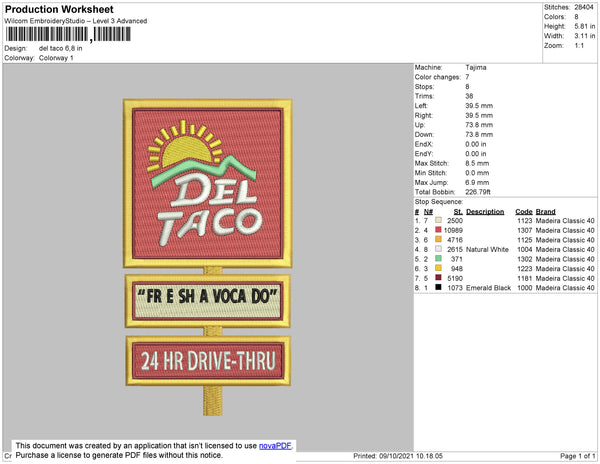Select 'Emerald Black' description text
600x464 pixels.
coord(488,288)
